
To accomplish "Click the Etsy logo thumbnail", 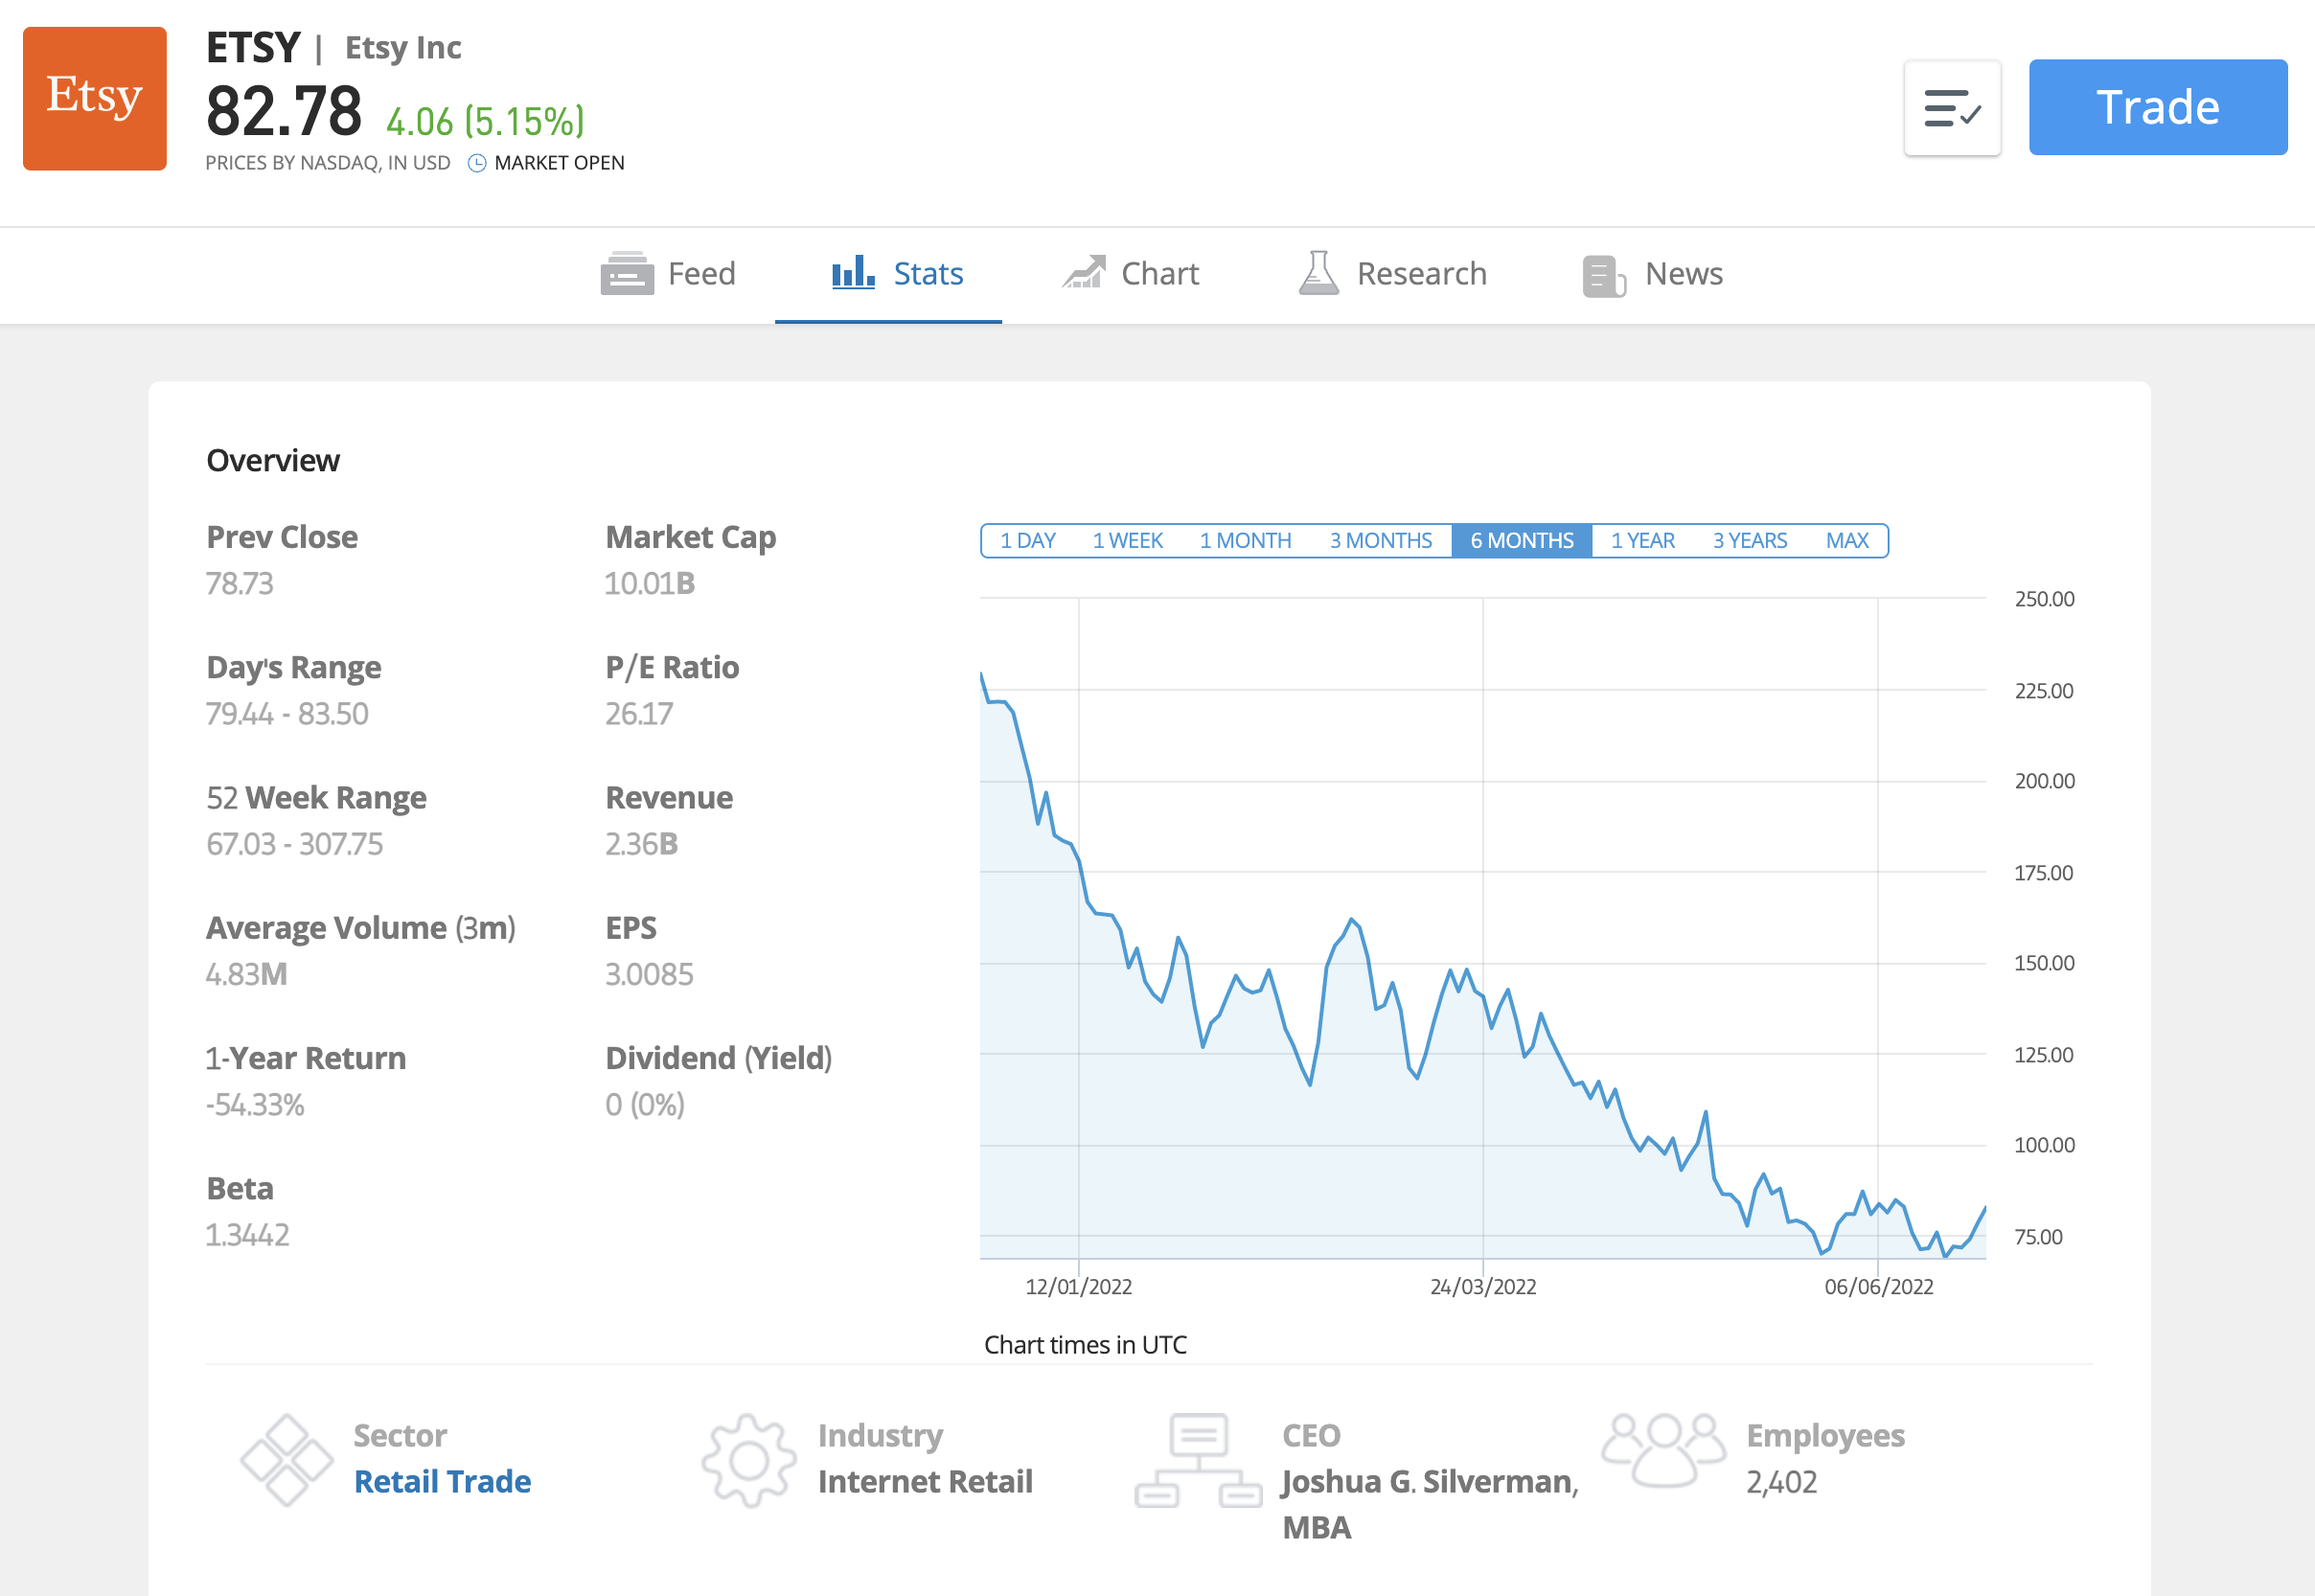I will (95, 98).
